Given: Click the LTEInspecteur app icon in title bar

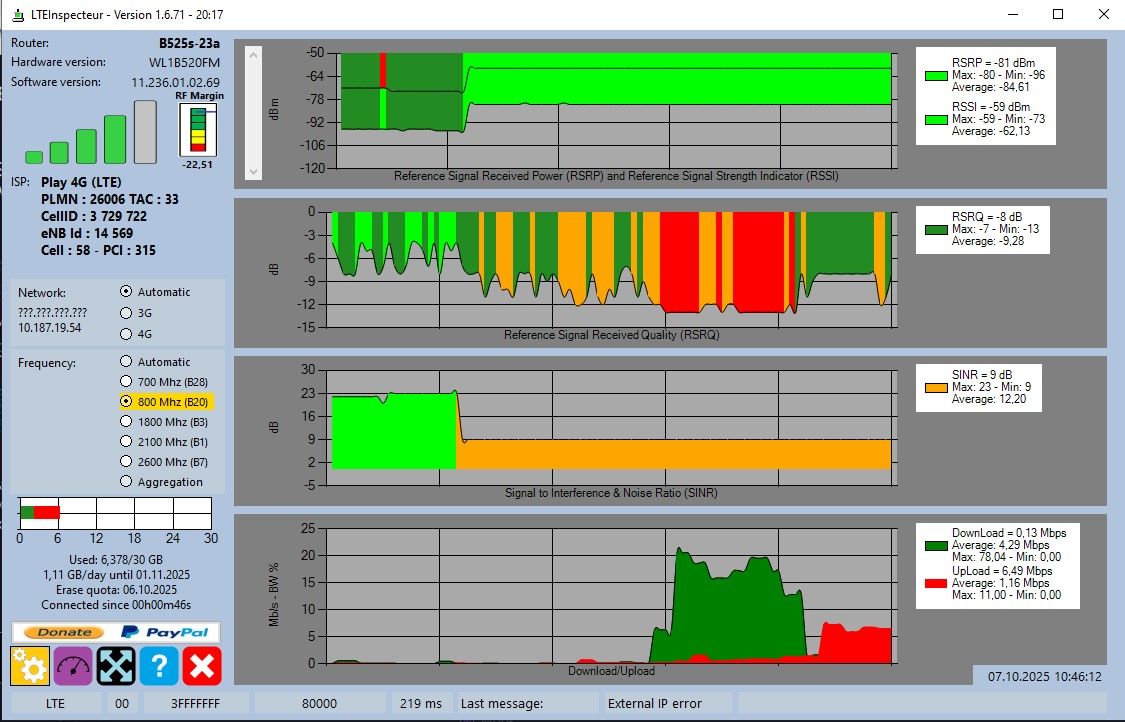Looking at the screenshot, I should 19,14.
